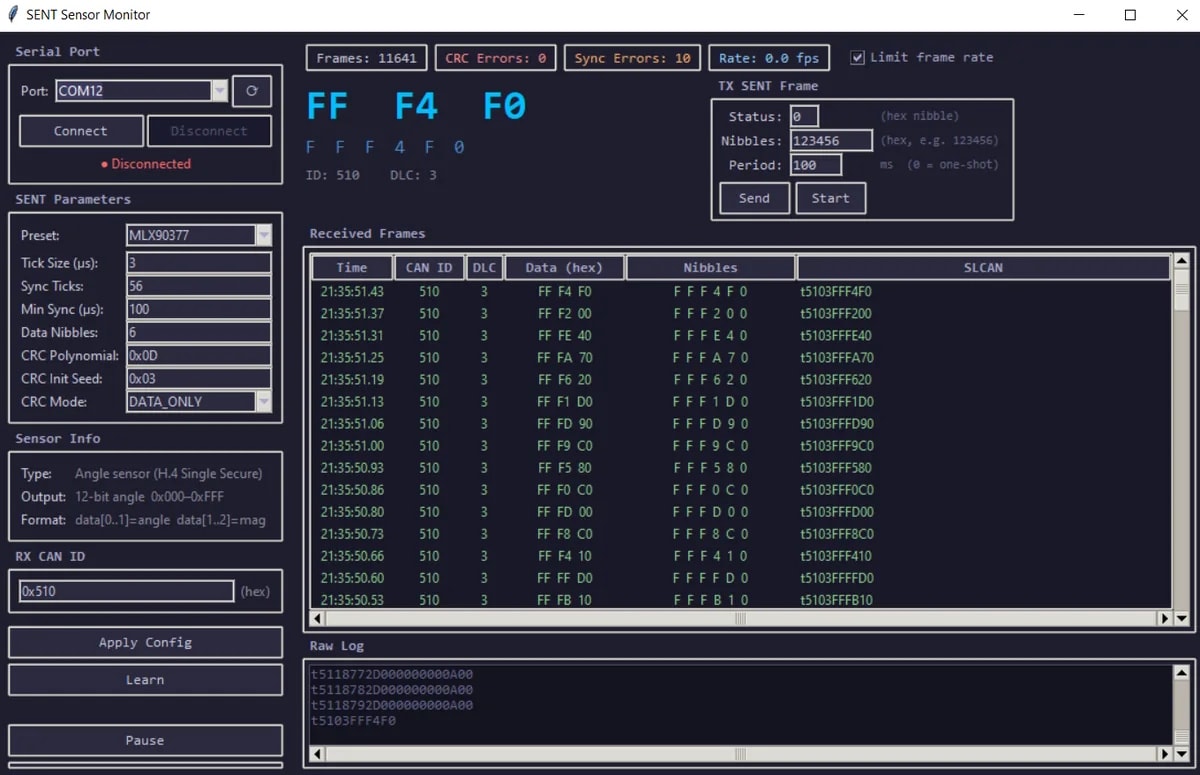The height and width of the screenshot is (775, 1200).
Task: Click the CRC Init Seed field
Action: coord(199,378)
